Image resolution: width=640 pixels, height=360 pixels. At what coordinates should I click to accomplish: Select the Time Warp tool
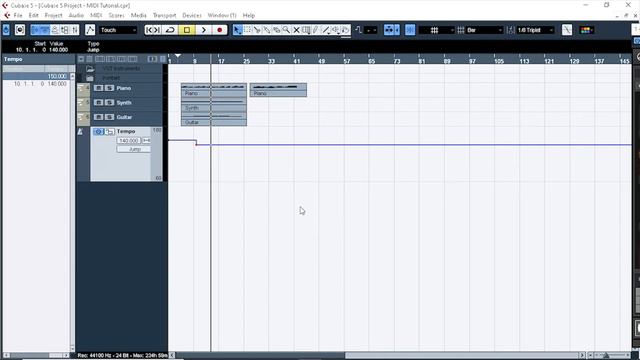[306, 30]
